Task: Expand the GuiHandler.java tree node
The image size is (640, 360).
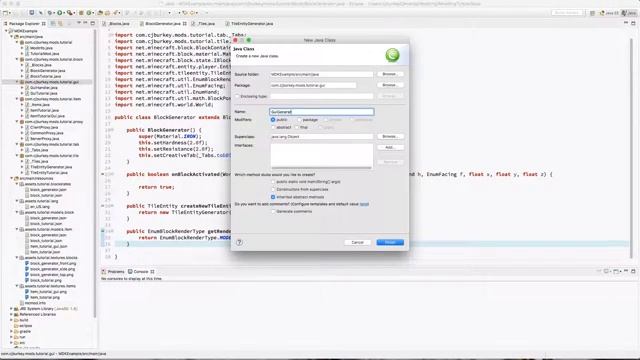Action: 22,88
